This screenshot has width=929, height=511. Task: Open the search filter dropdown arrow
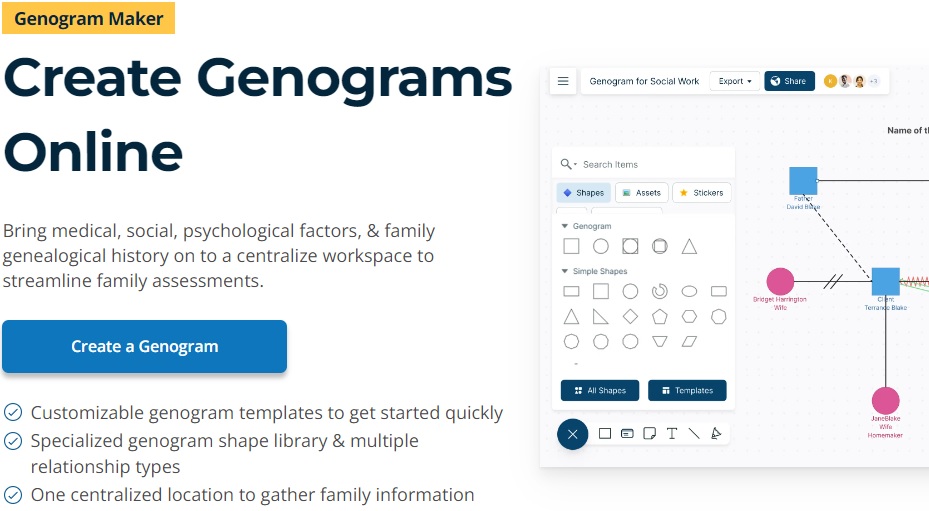(x=575, y=165)
